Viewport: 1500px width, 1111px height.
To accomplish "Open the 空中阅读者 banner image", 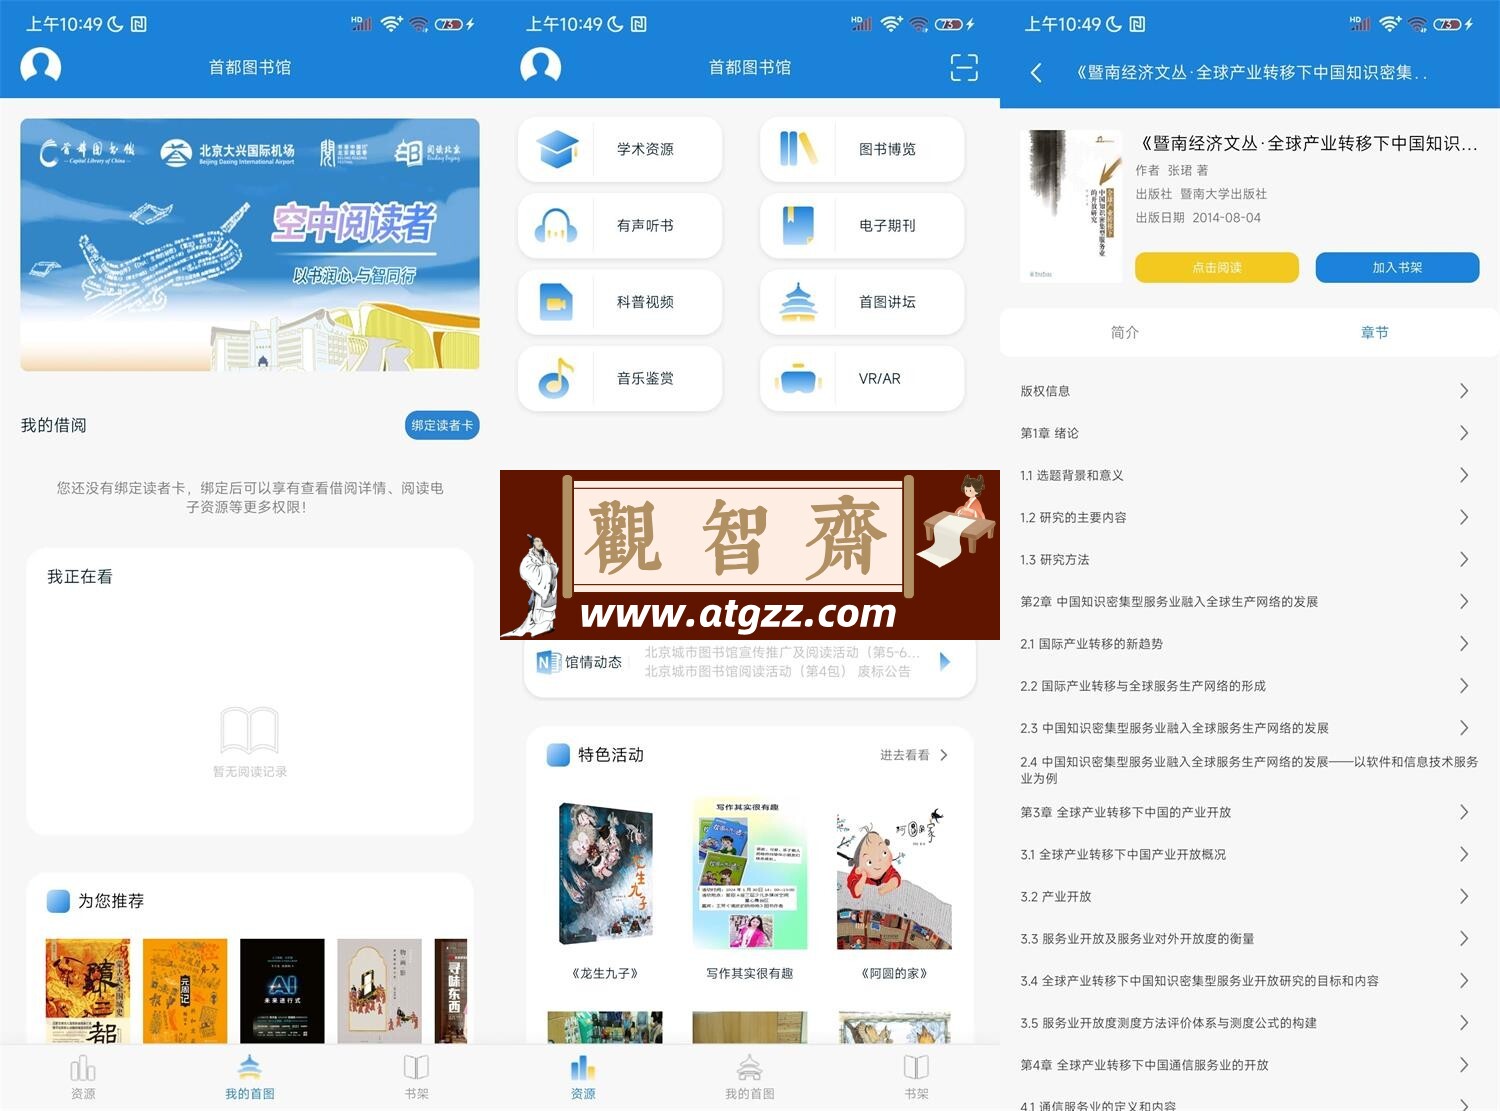I will click(250, 245).
